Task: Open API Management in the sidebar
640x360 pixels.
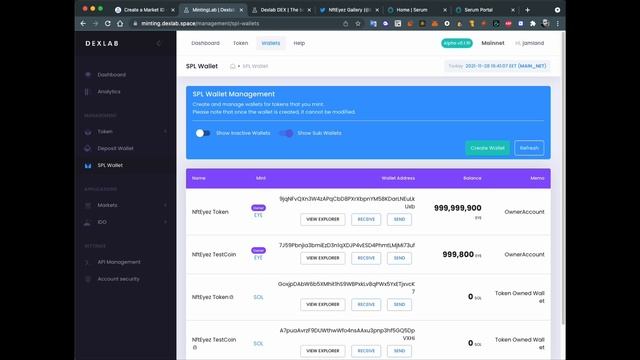Action: pos(119,262)
